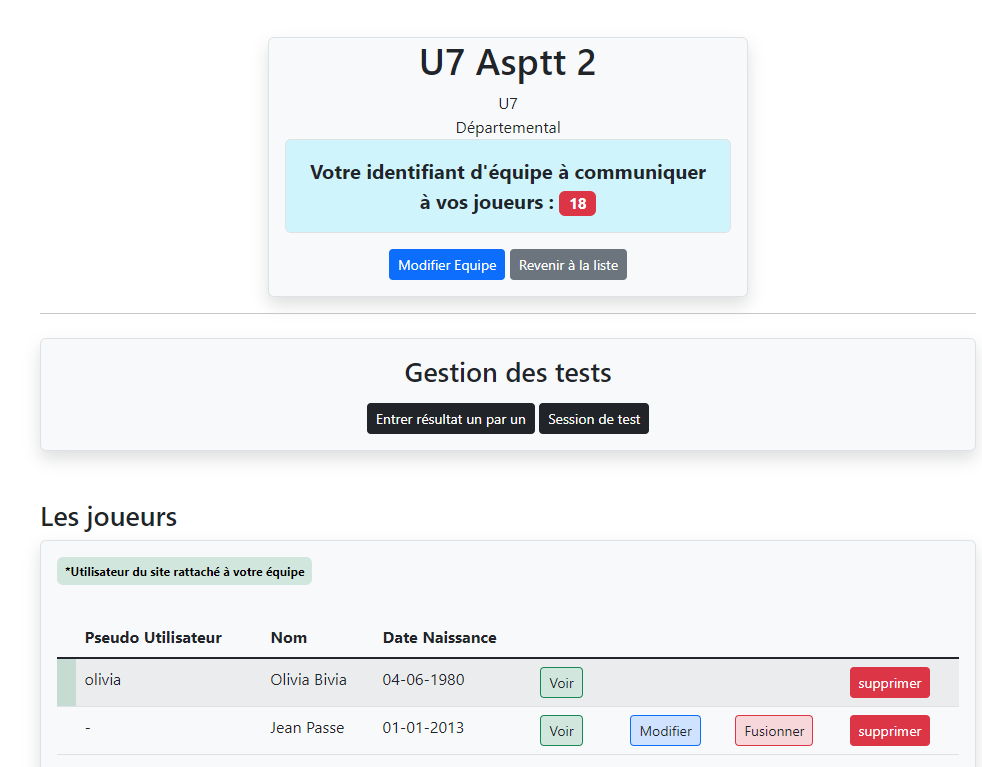The height and width of the screenshot is (767, 982).
Task: Click the green site-user legend badge
Action: pyautogui.click(x=184, y=571)
